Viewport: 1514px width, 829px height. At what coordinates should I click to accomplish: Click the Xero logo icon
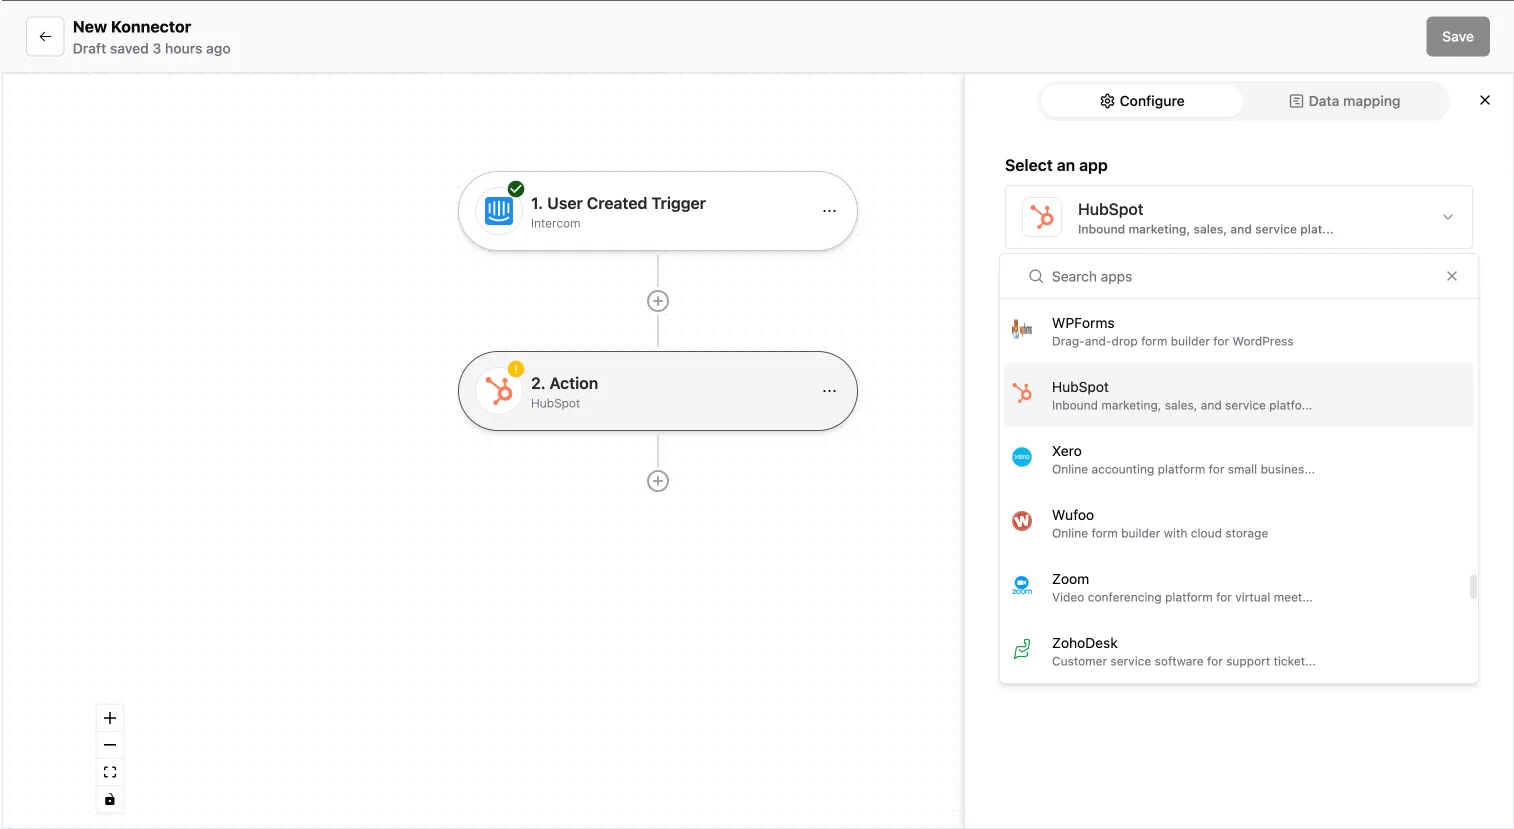click(x=1022, y=457)
